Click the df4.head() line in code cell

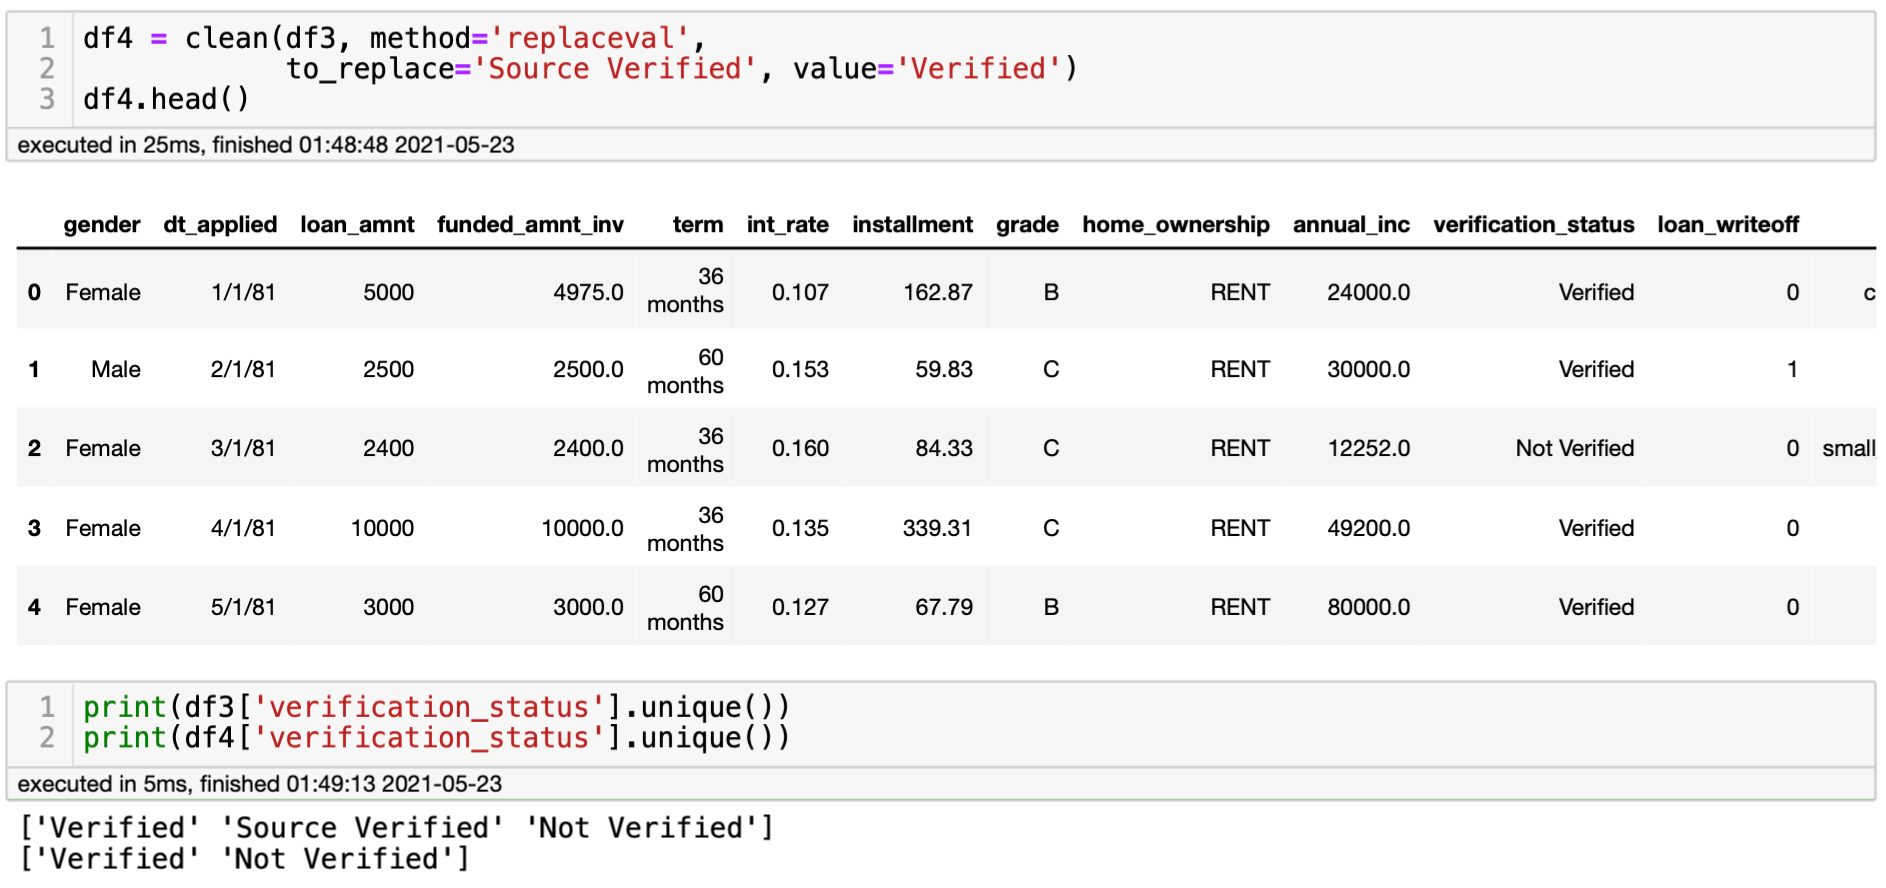coord(166,100)
